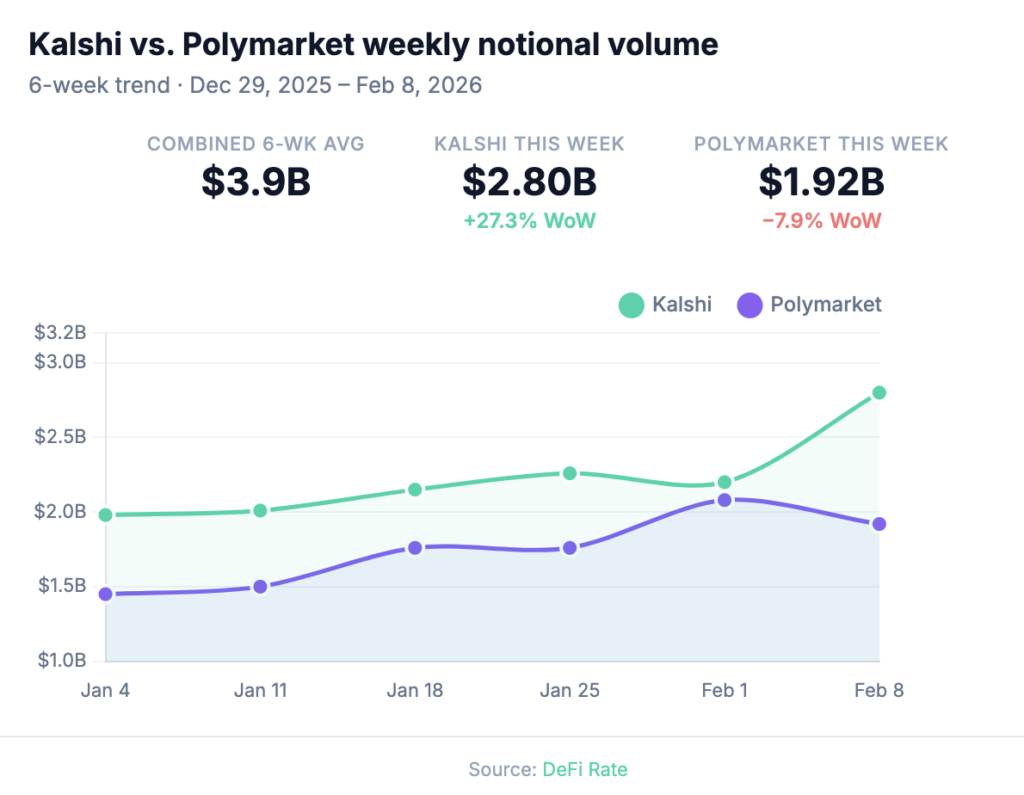Open the DeFi Rate source link
The height and width of the screenshot is (795, 1024).
tap(585, 769)
